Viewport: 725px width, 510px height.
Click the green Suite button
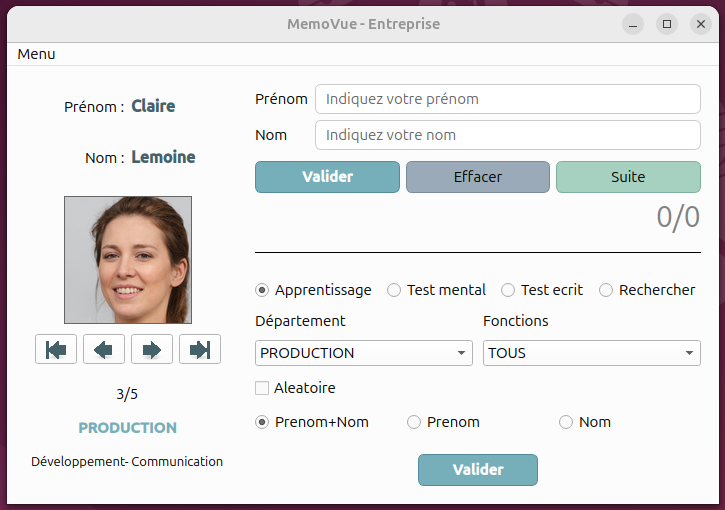(628, 177)
